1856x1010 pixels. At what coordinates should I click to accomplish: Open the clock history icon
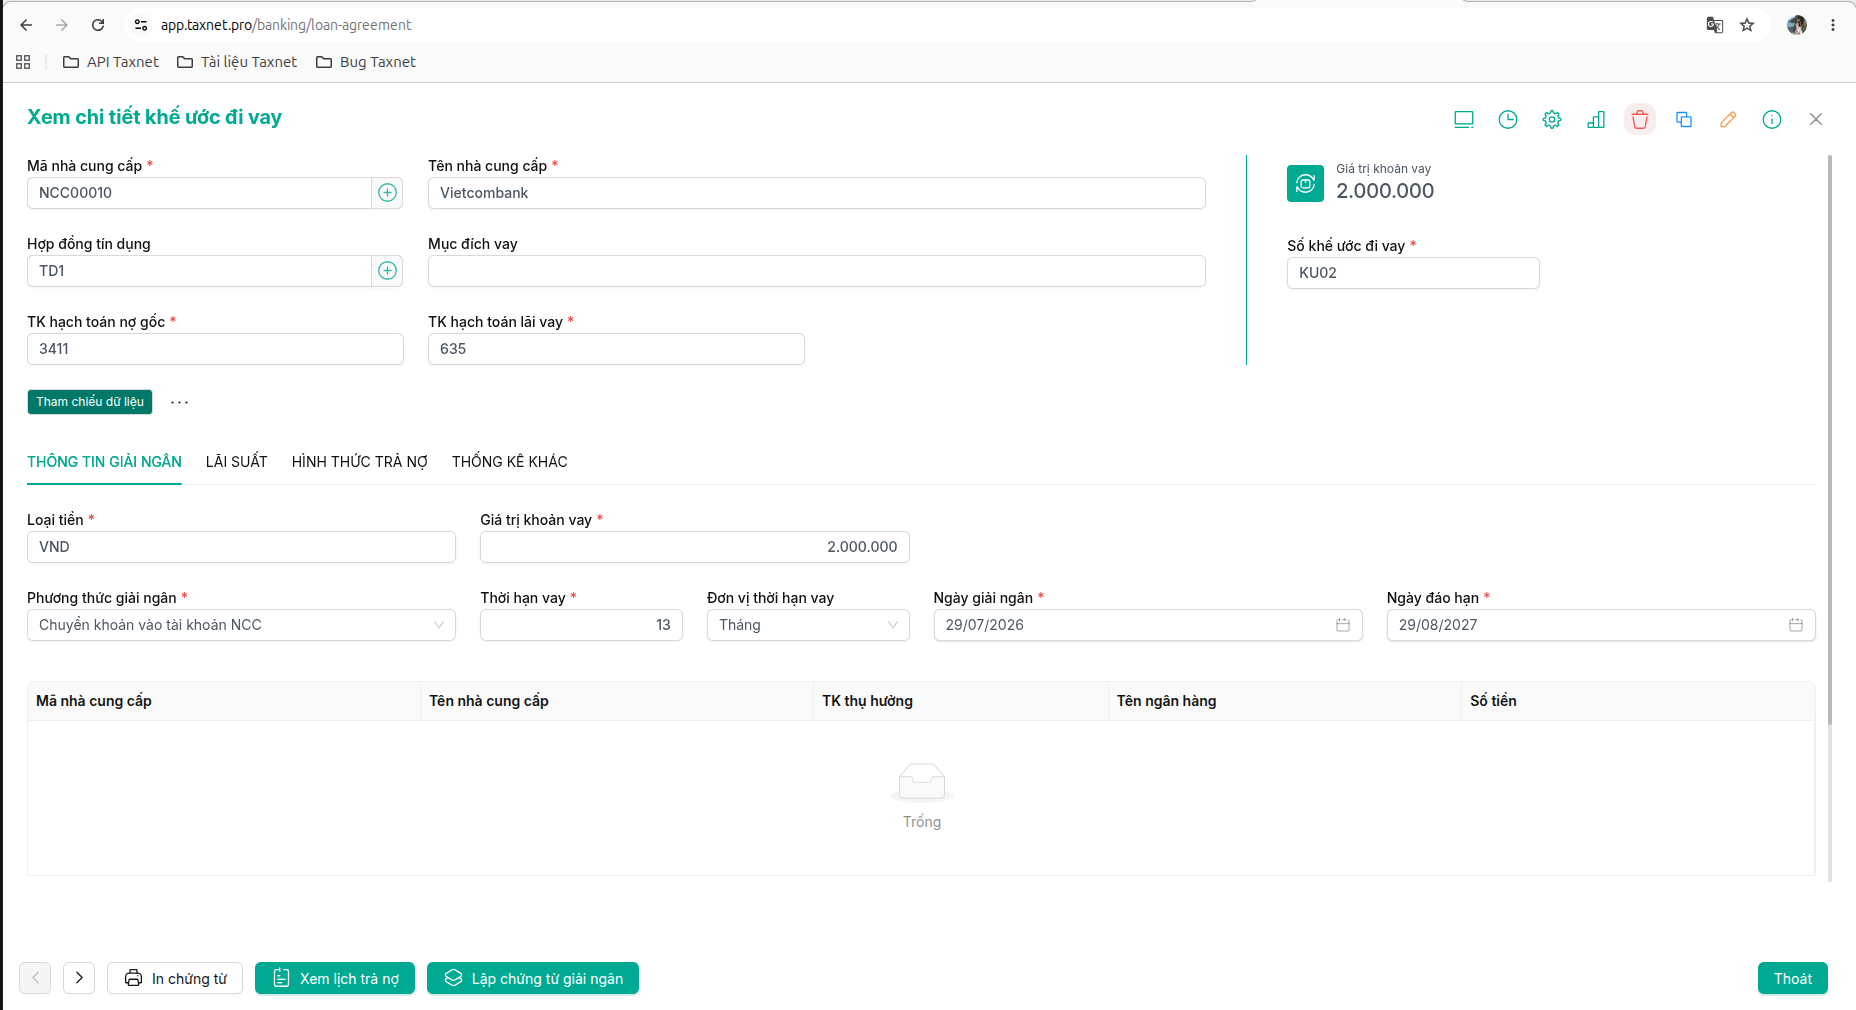(x=1508, y=120)
